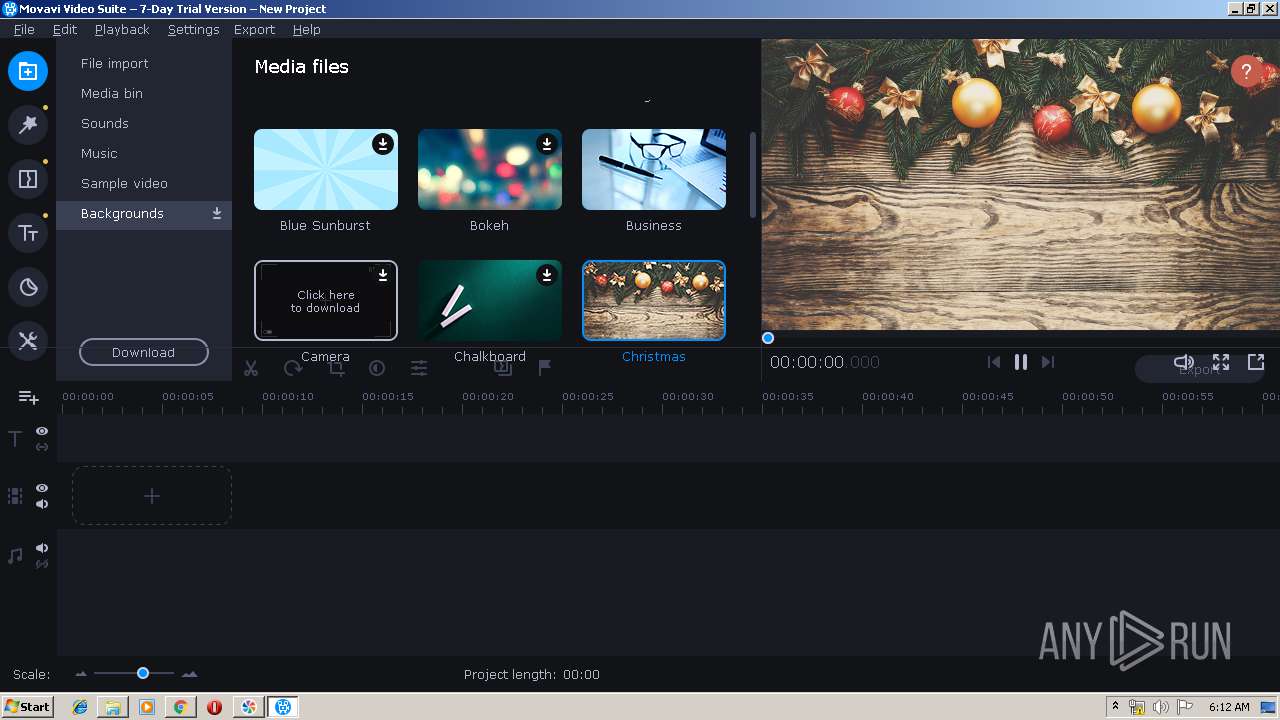Open the File menu
Viewport: 1280px width, 720px height.
click(24, 29)
